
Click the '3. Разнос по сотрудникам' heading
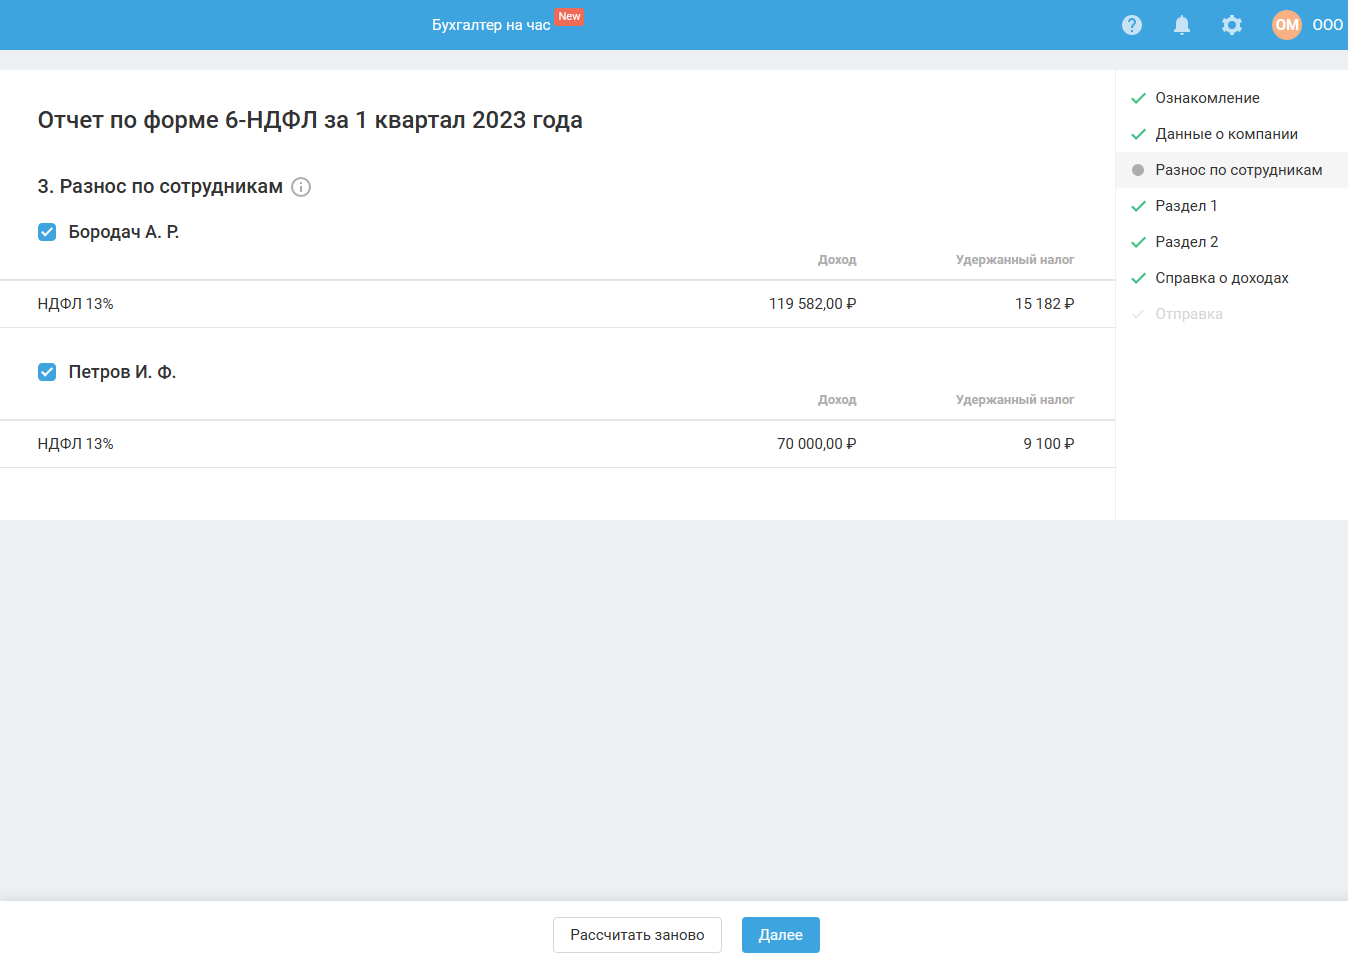pos(160,187)
